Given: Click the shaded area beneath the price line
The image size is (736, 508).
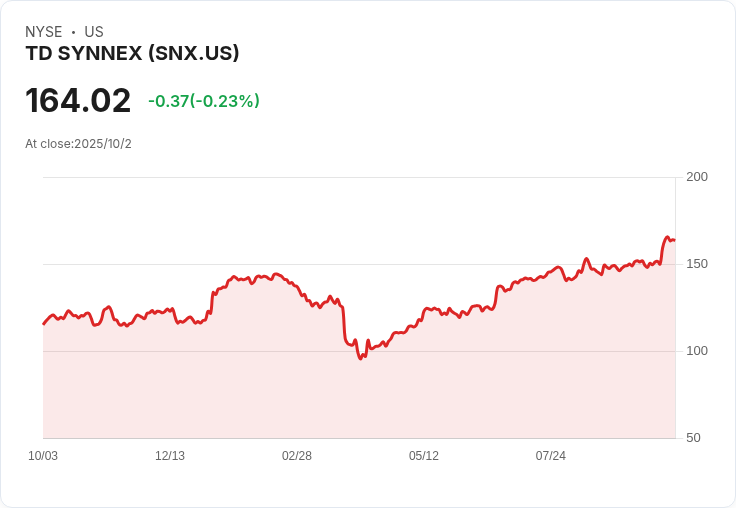Looking at the screenshot, I should point(359,399).
